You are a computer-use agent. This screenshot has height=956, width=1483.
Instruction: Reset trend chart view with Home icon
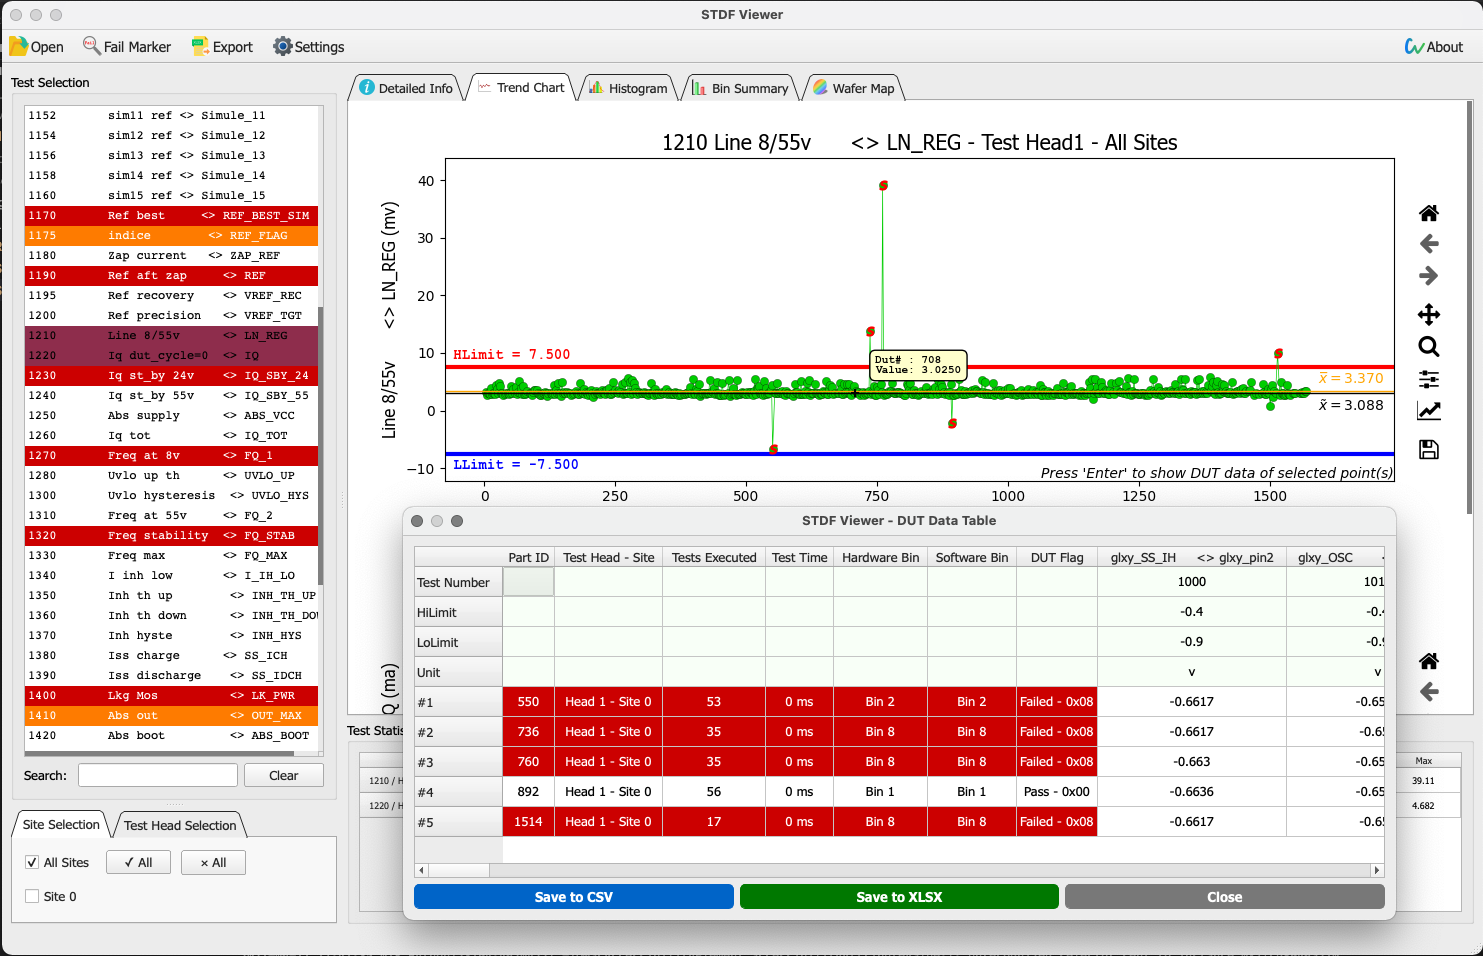click(1428, 213)
